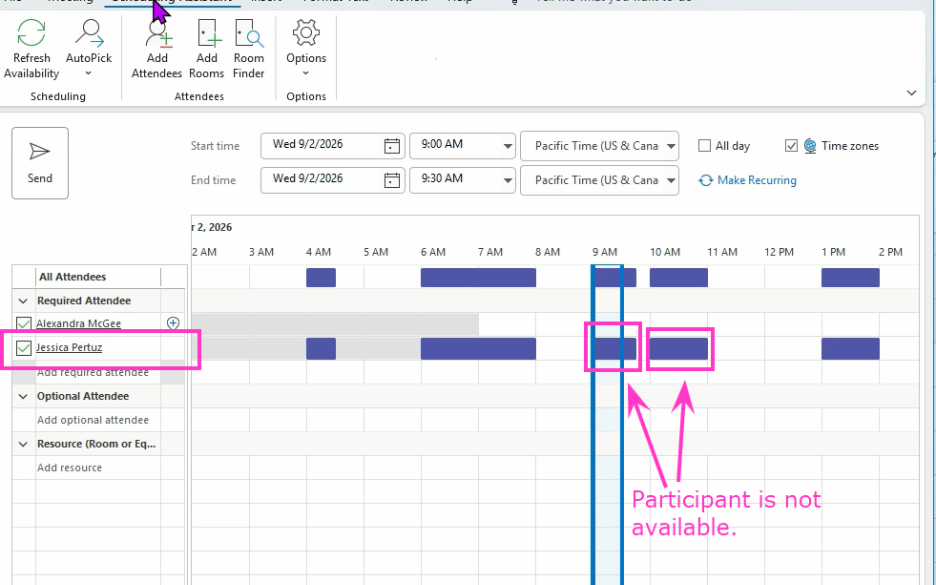The width and height of the screenshot is (936, 585).
Task: Collapse the Optional Attendee group
Action: [x=23, y=396]
